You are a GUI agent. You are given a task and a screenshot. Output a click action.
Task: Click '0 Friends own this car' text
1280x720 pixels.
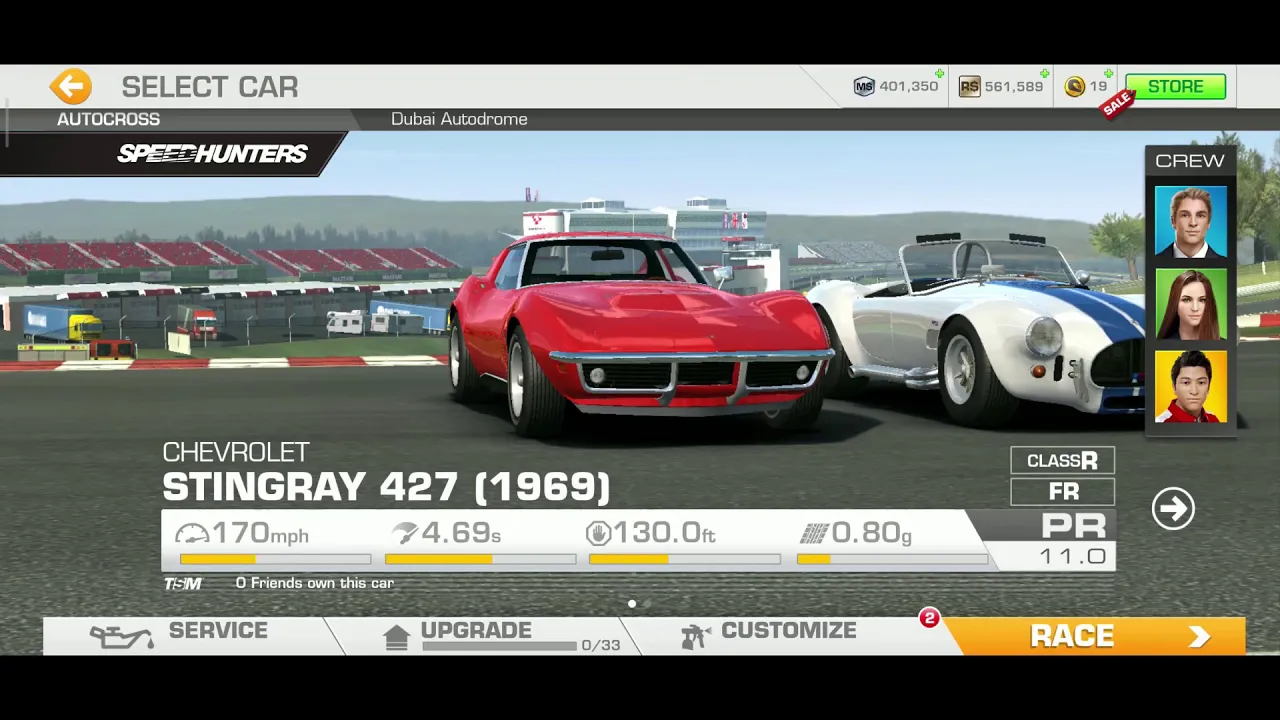[315, 583]
